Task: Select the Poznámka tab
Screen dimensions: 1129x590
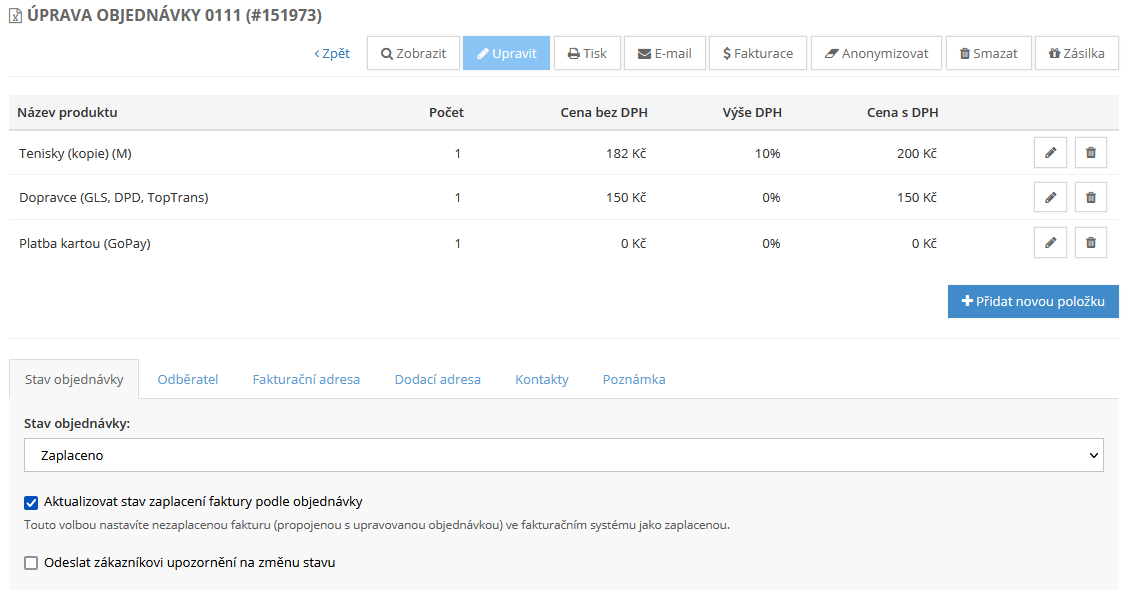Action: point(633,379)
